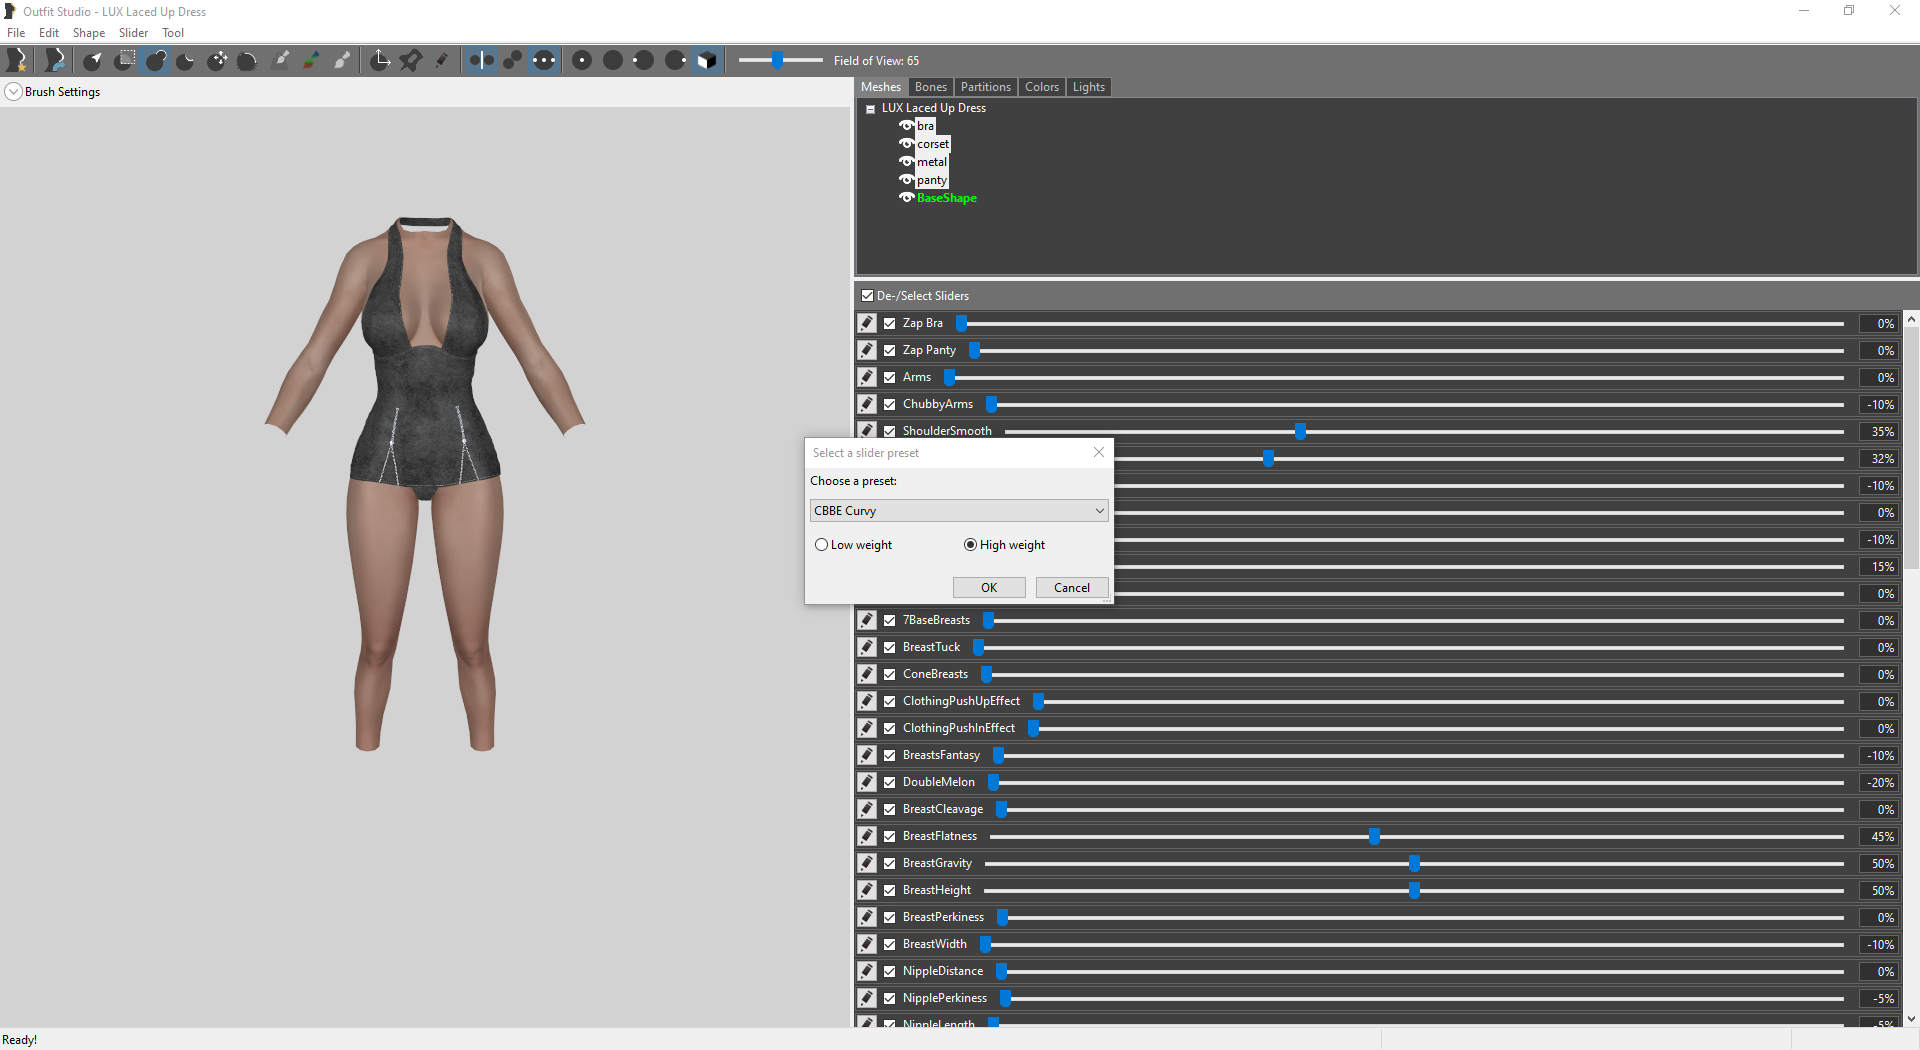1920x1050 pixels.
Task: Click the Field of View slider handle
Action: pyautogui.click(x=777, y=61)
